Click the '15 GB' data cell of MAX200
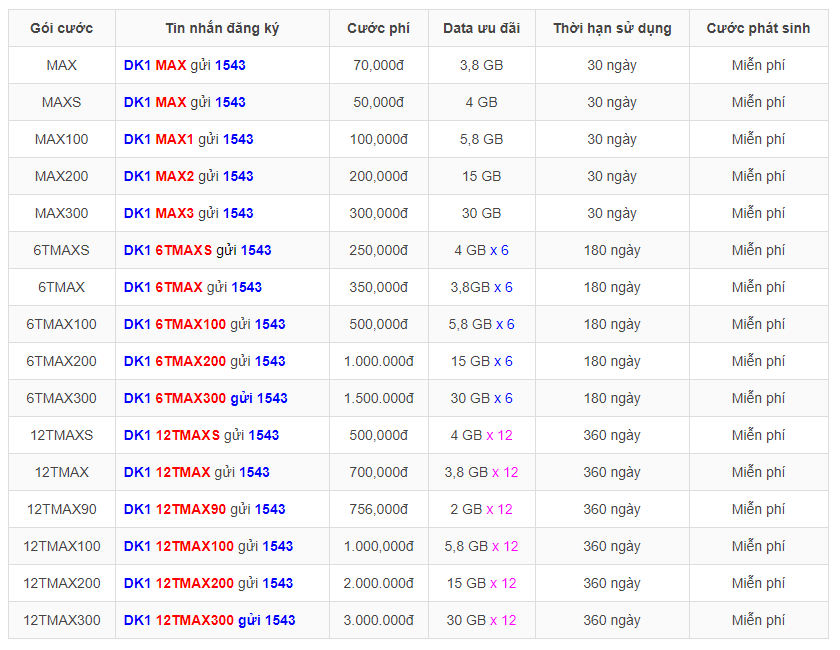840x650 pixels. coord(482,176)
